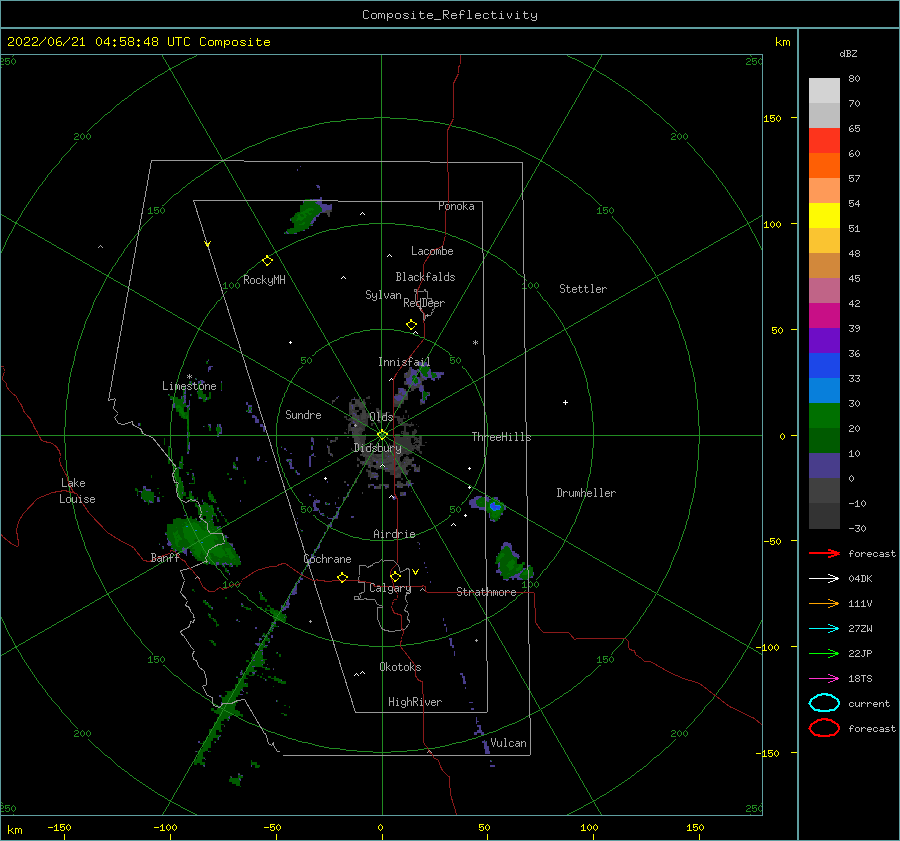900x841 pixels.
Task: Click the Blackfalds city label
Action: 425,277
